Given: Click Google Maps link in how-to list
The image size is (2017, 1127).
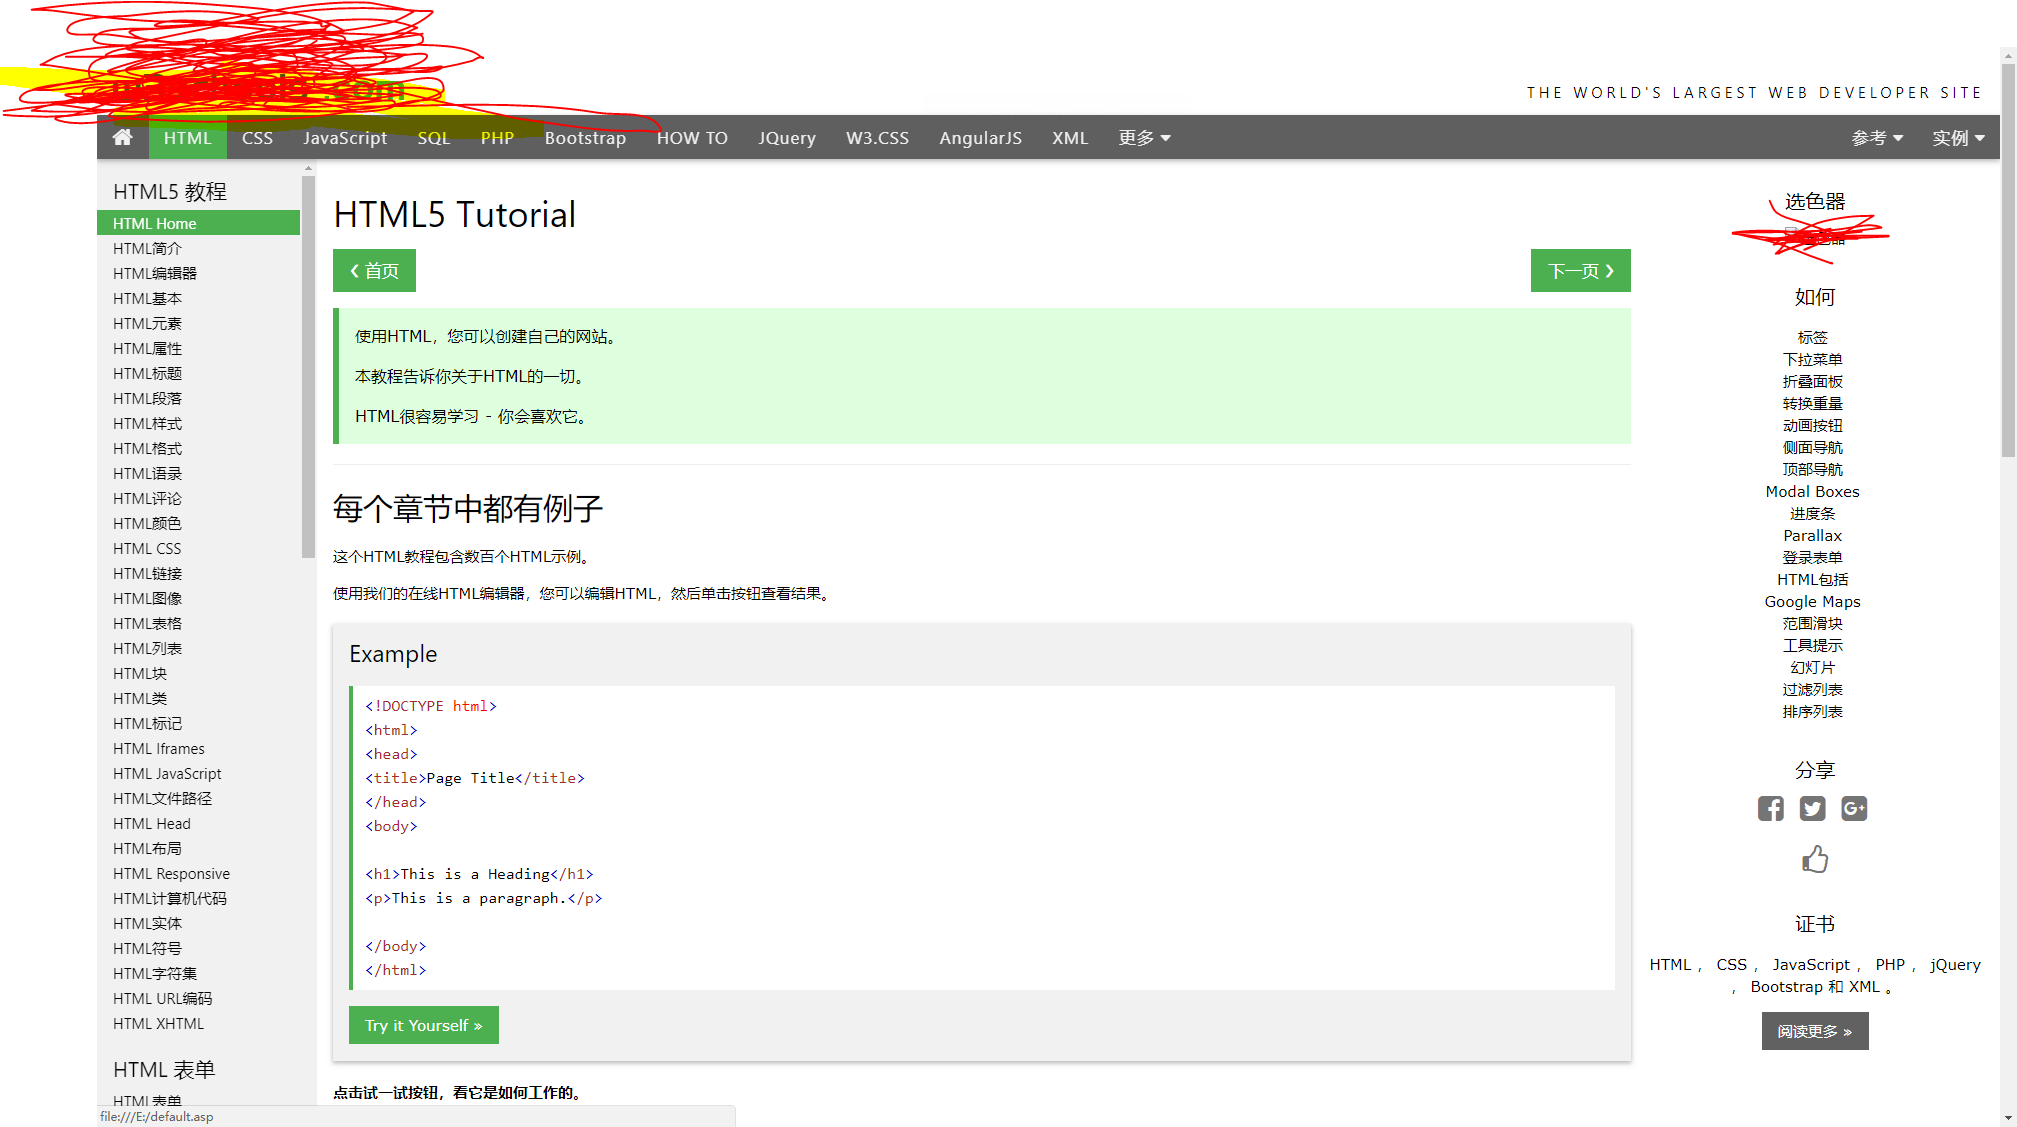Looking at the screenshot, I should click(1812, 601).
